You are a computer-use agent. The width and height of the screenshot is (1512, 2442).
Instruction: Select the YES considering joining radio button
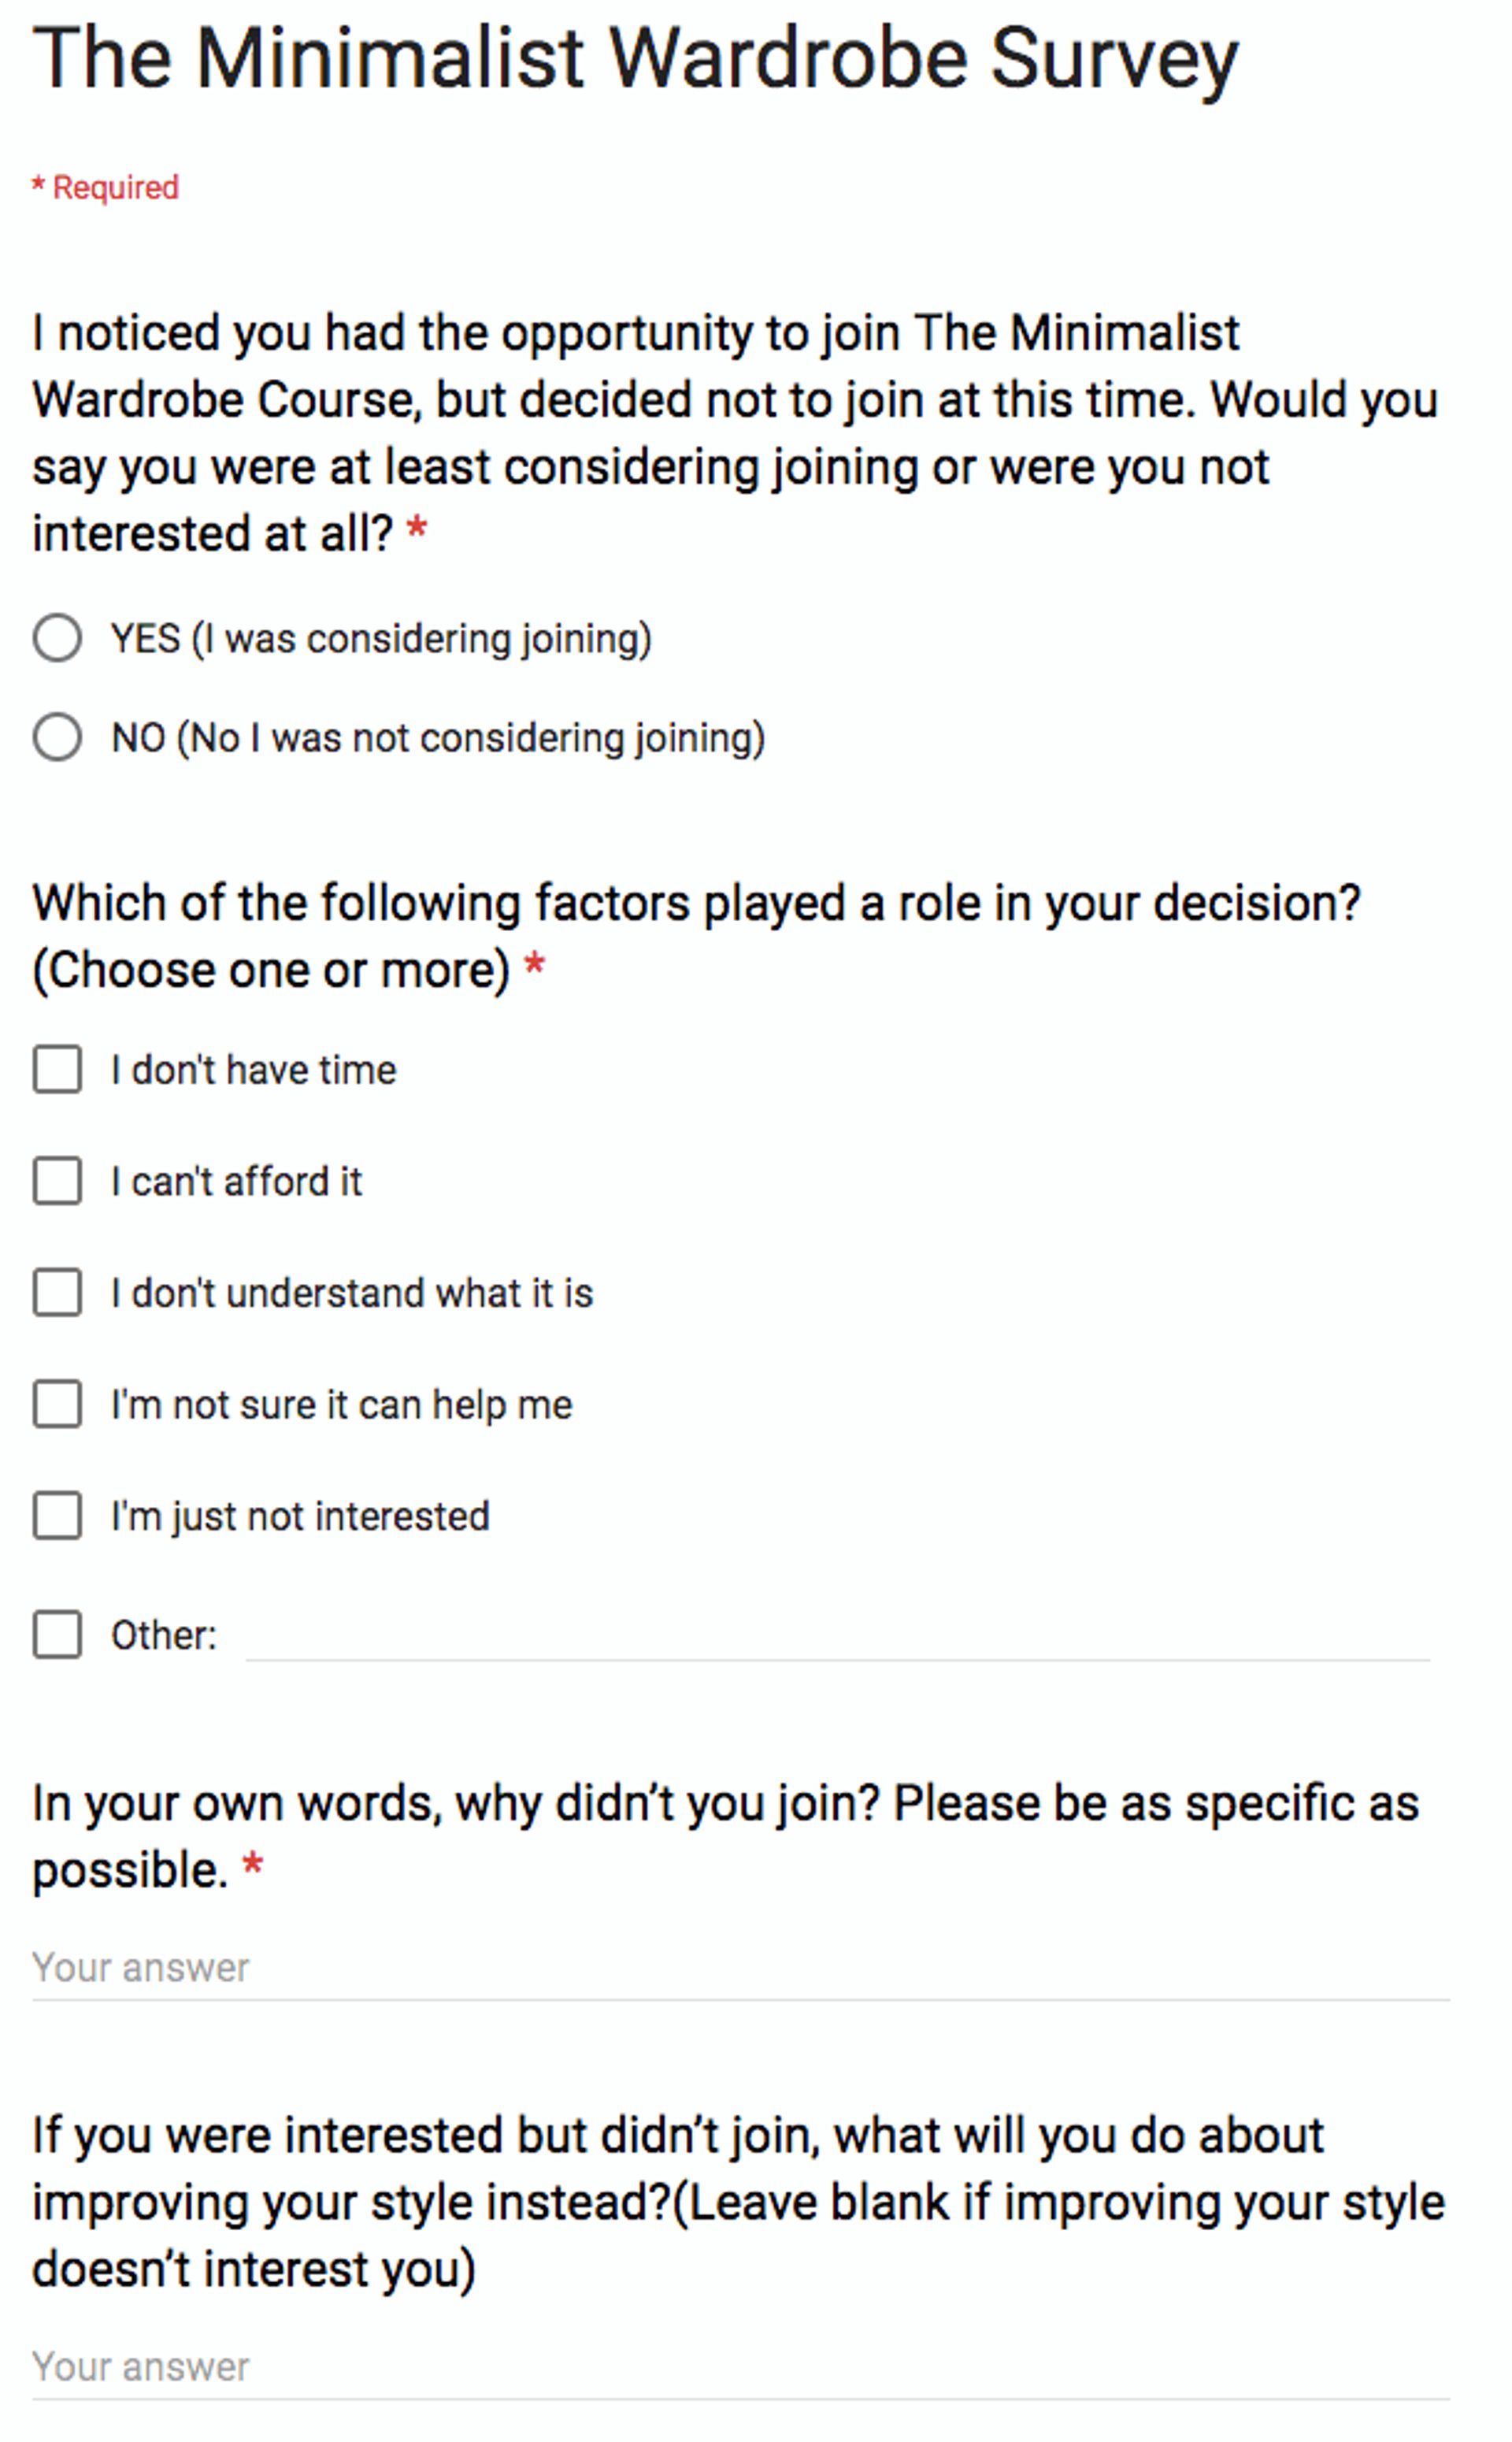(57, 638)
